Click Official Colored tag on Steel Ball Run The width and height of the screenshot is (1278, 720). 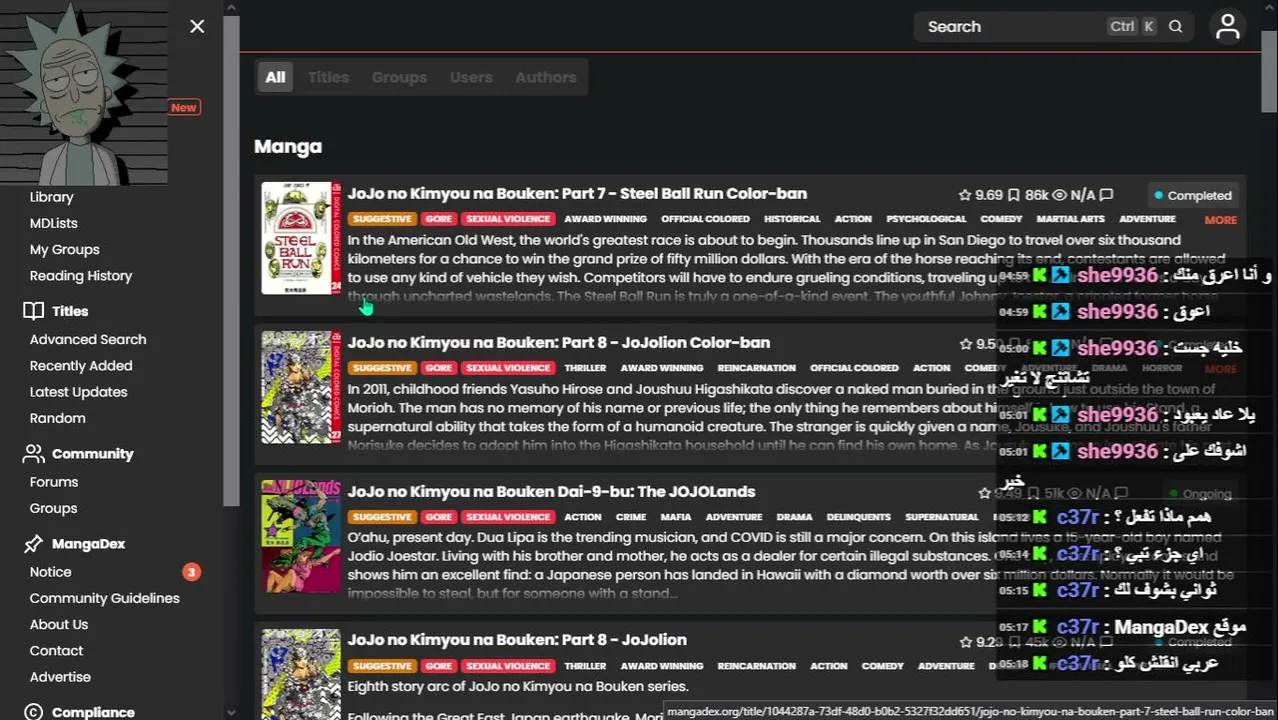point(705,219)
